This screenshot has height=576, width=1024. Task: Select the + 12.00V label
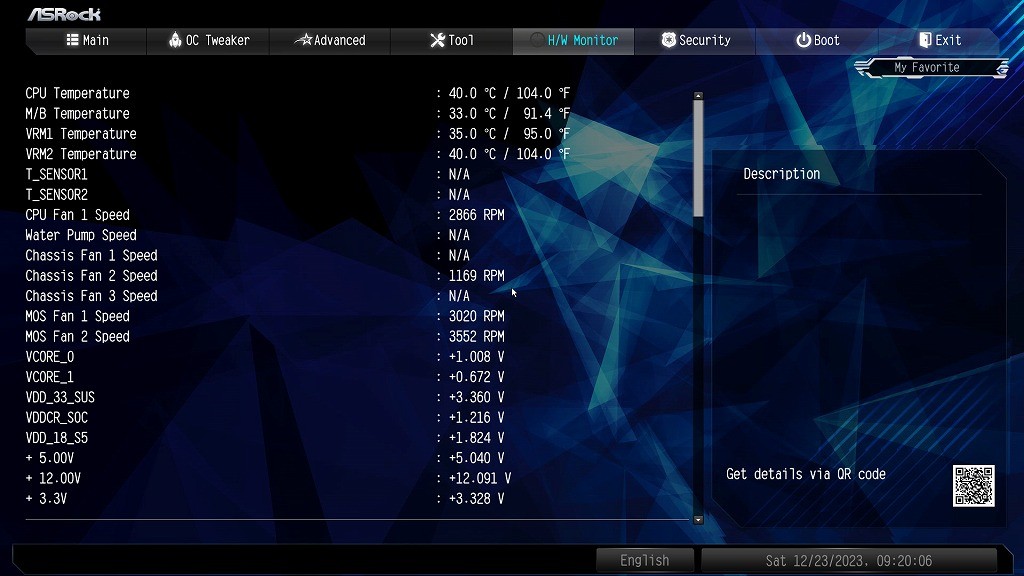(x=53, y=479)
